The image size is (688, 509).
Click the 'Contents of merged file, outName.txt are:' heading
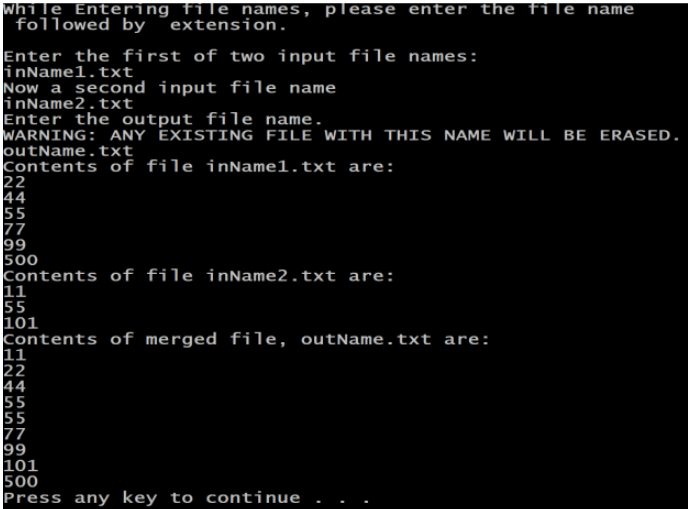247,339
